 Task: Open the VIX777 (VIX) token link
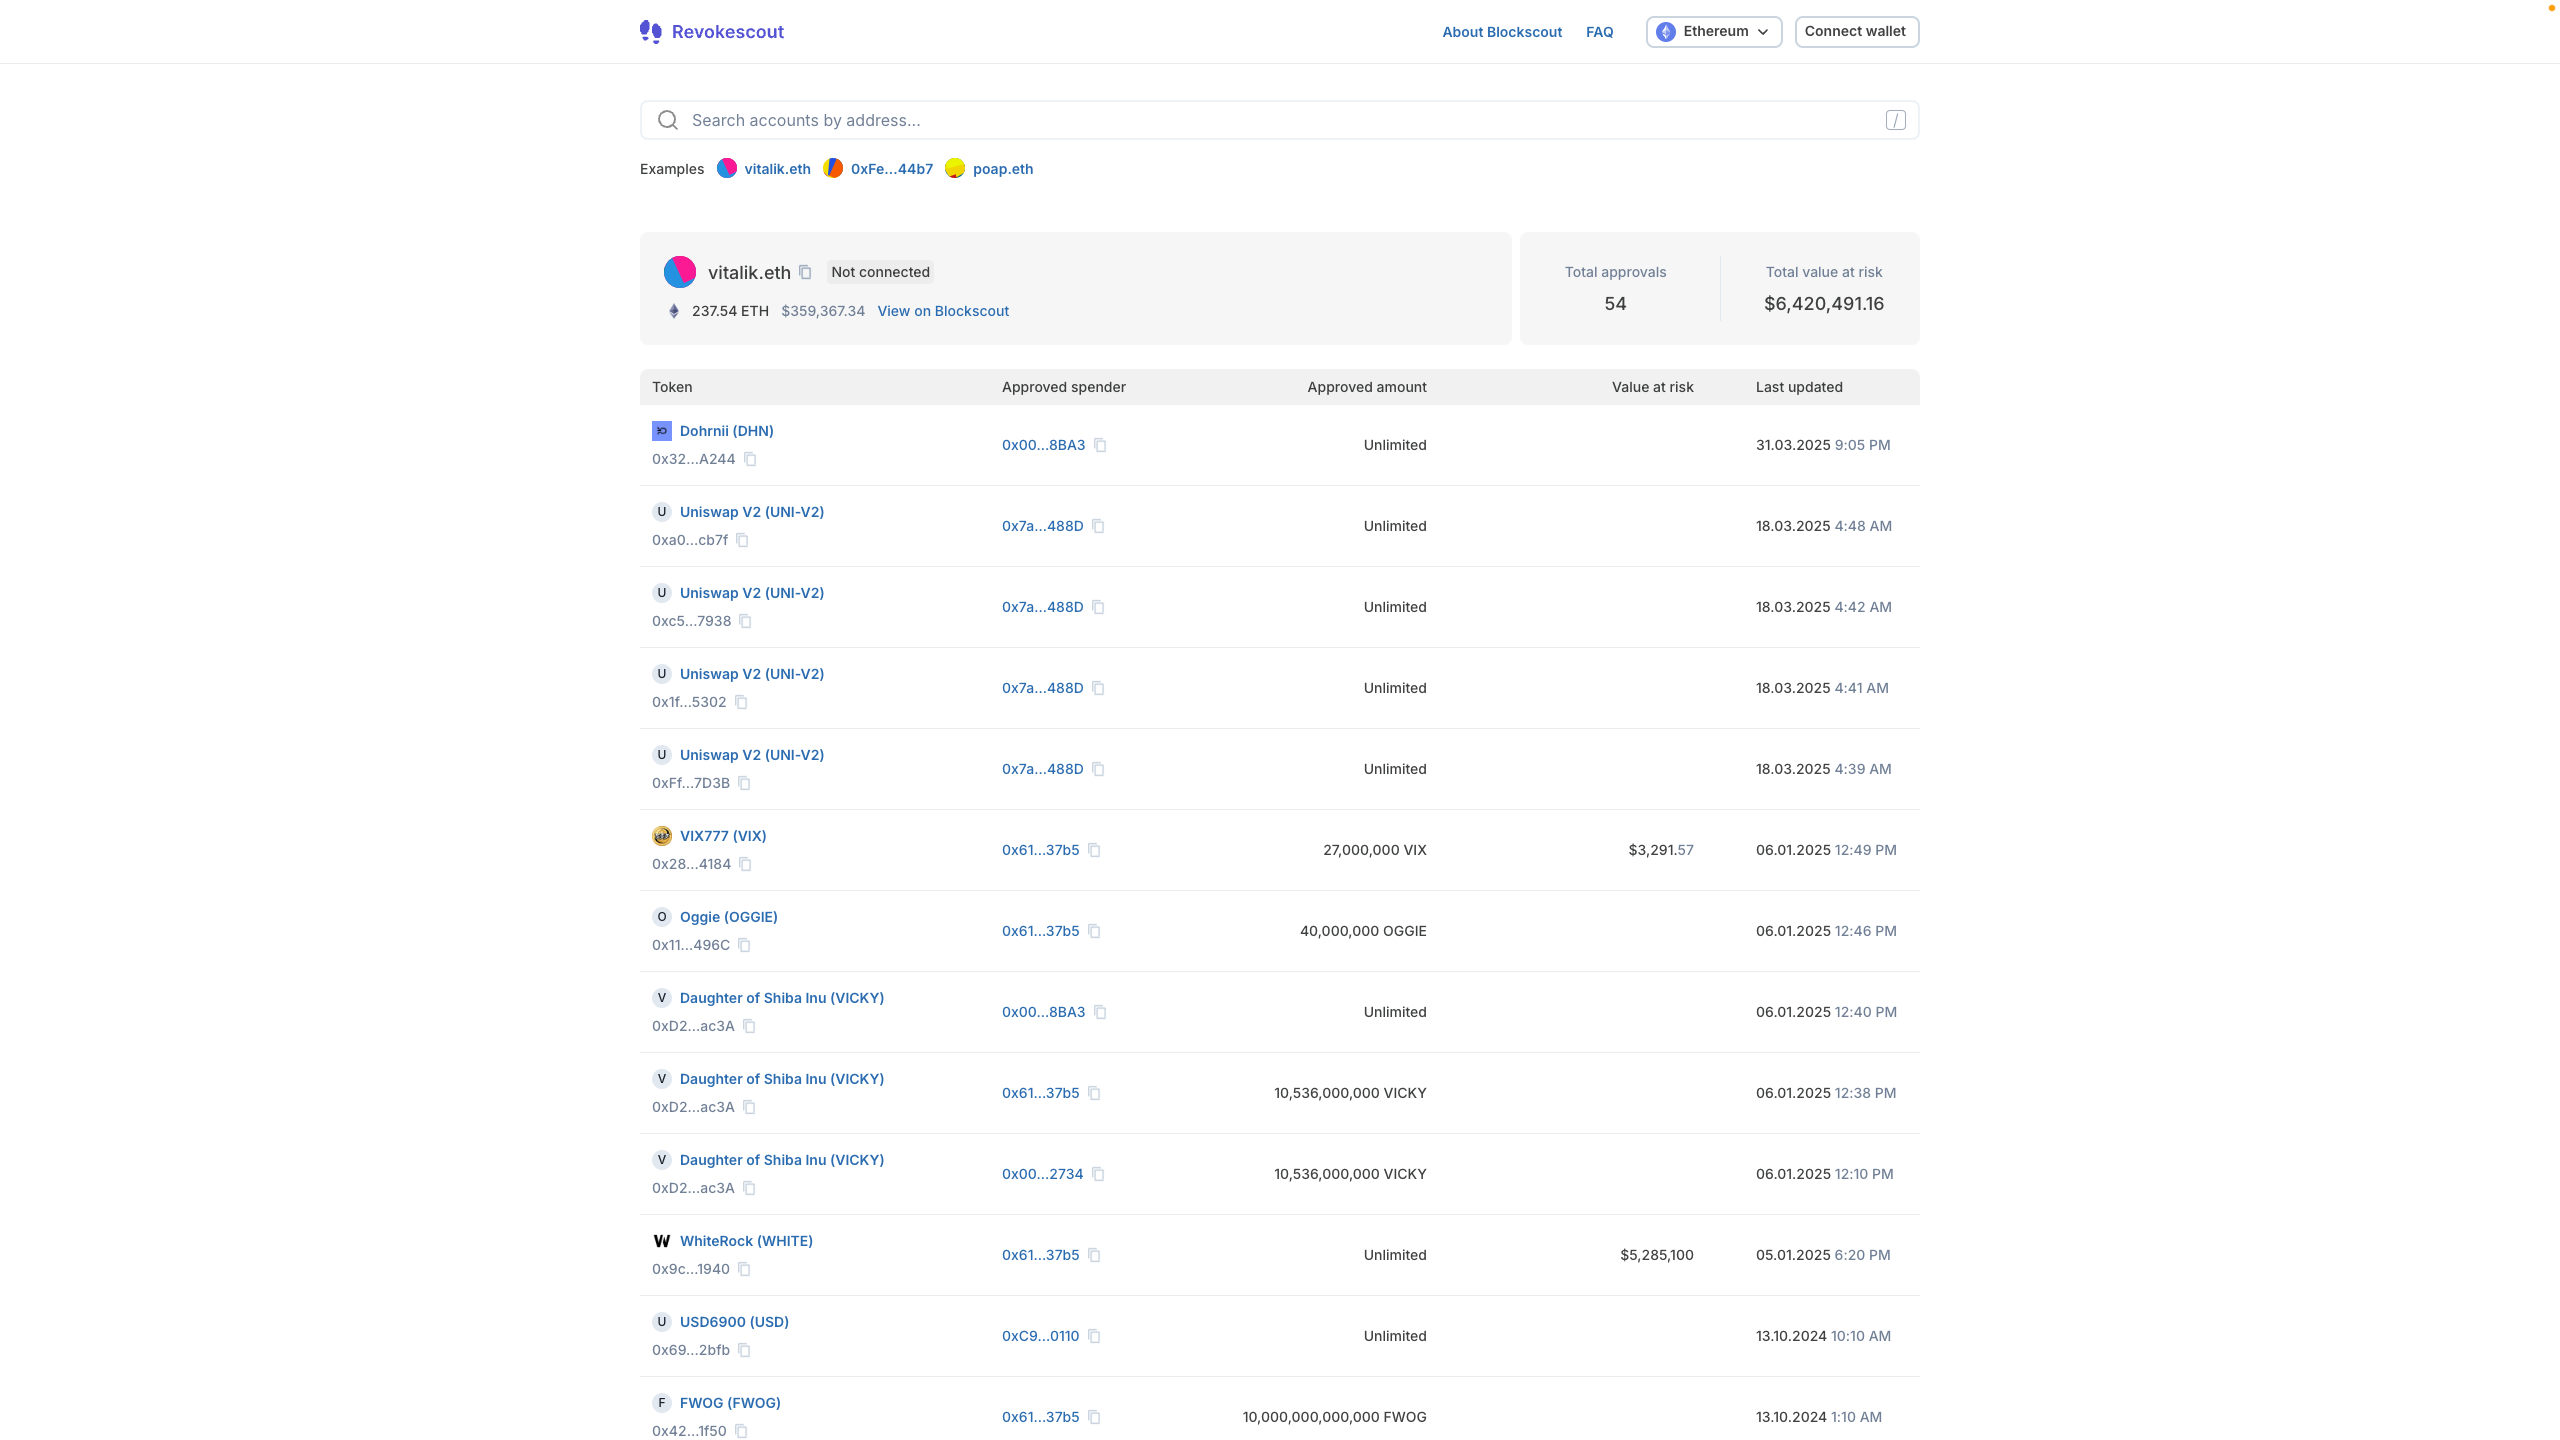(723, 836)
